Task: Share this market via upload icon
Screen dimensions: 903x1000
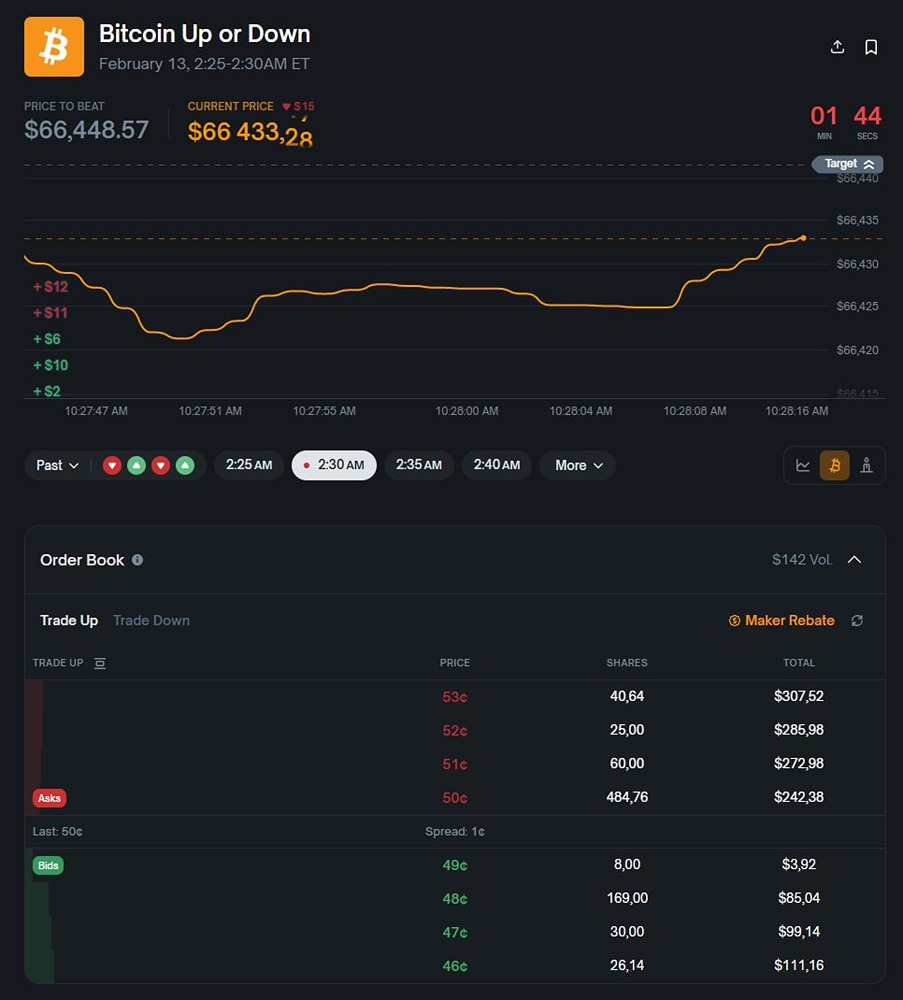Action: (x=837, y=47)
